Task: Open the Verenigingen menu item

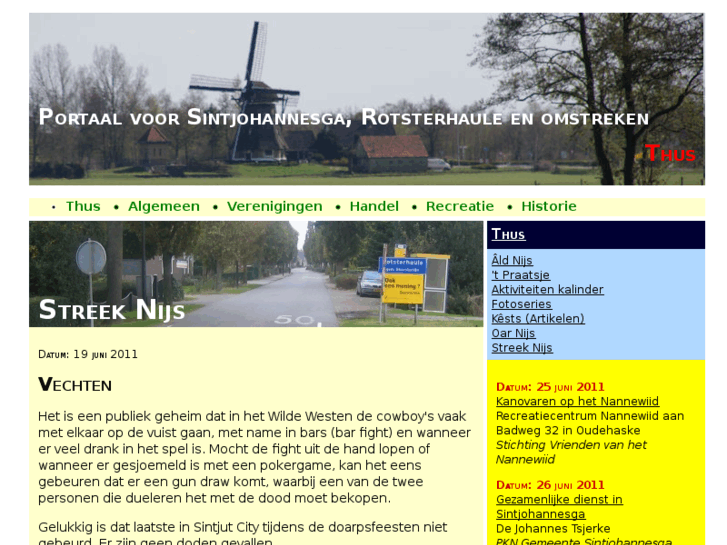Action: [274, 206]
